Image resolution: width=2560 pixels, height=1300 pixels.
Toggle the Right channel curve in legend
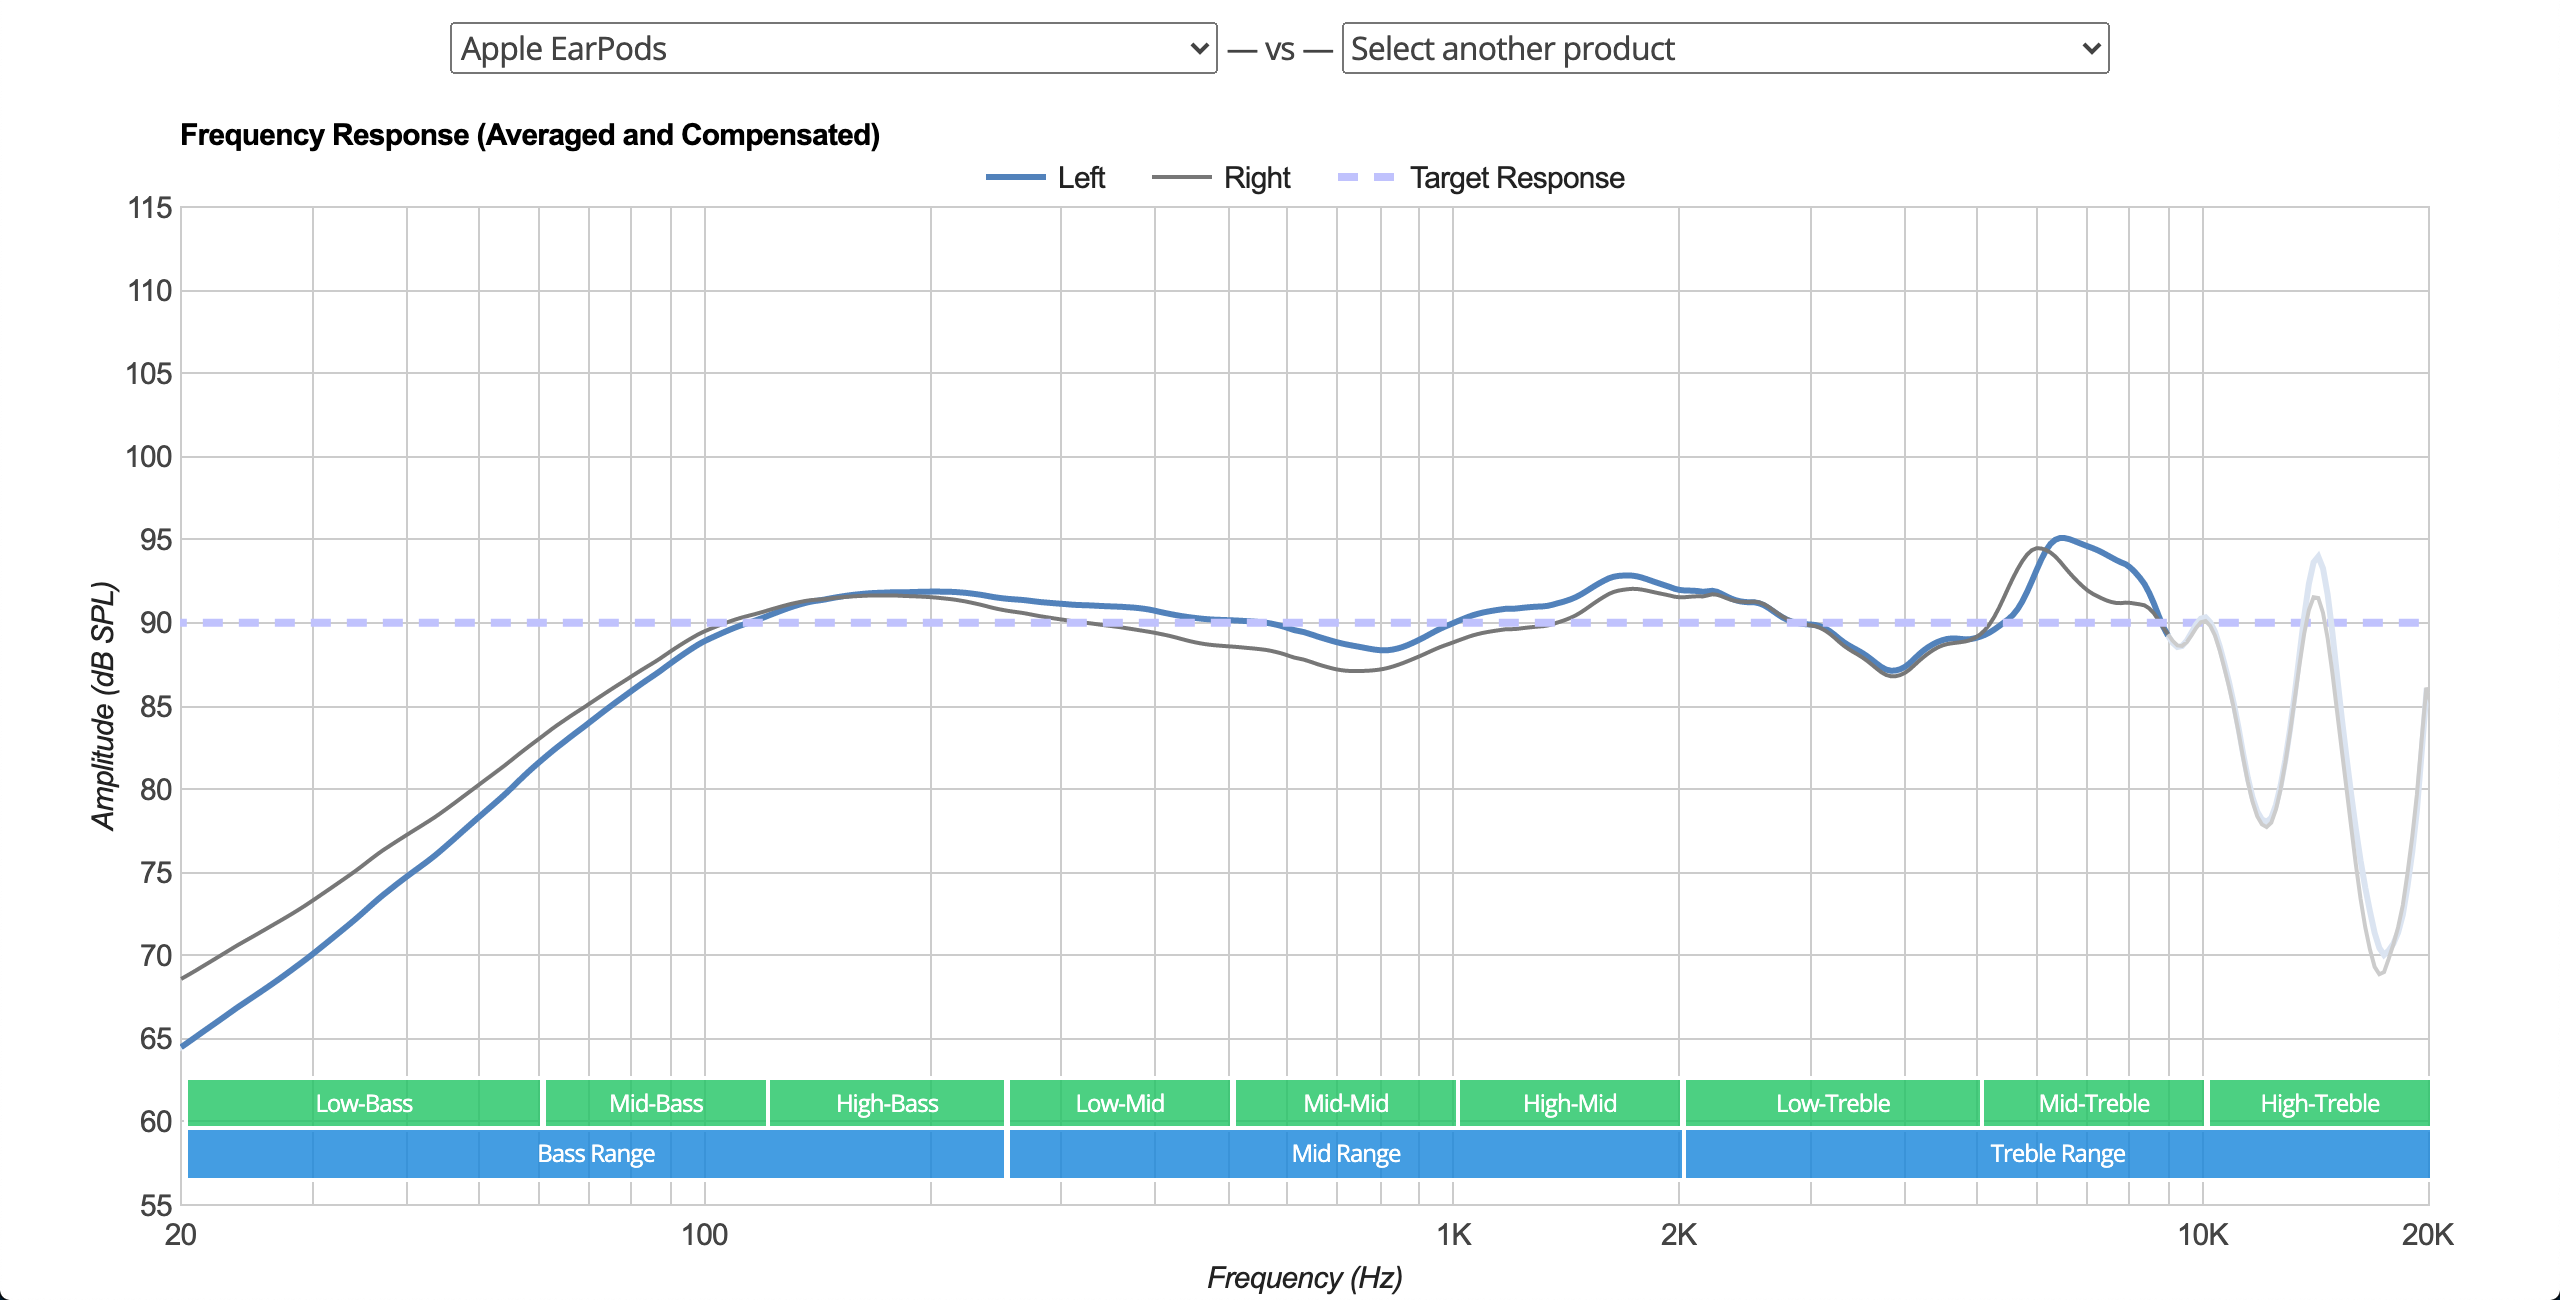(x=1256, y=177)
